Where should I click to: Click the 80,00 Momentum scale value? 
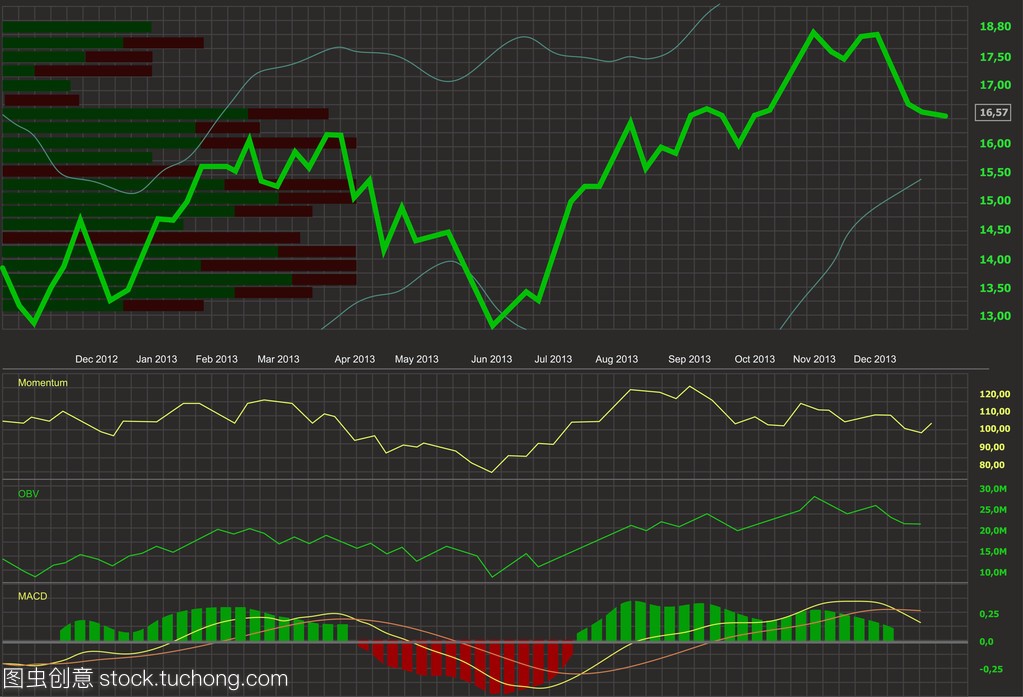[x=992, y=465]
